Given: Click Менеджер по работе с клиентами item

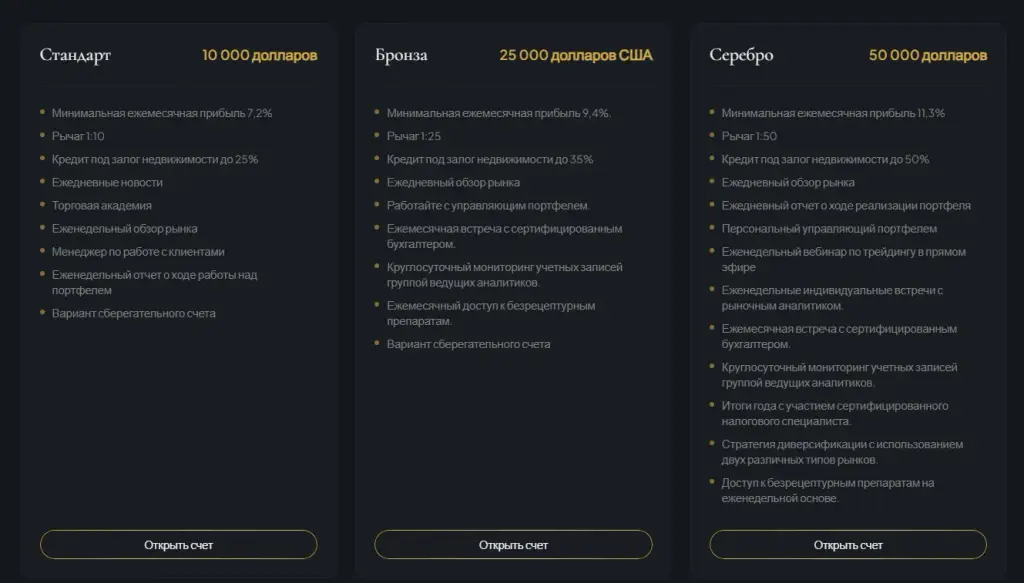Looking at the screenshot, I should coord(138,252).
